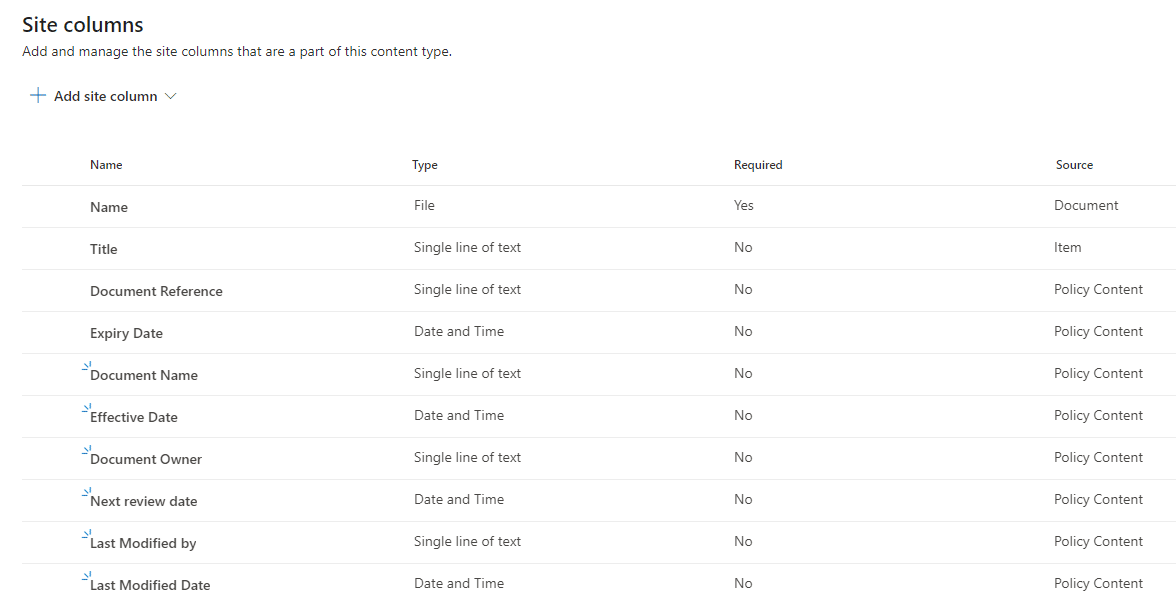Screen dimensions: 1176x602
Task: Click the new-item icon beside Last Modified by
Action: (86, 535)
